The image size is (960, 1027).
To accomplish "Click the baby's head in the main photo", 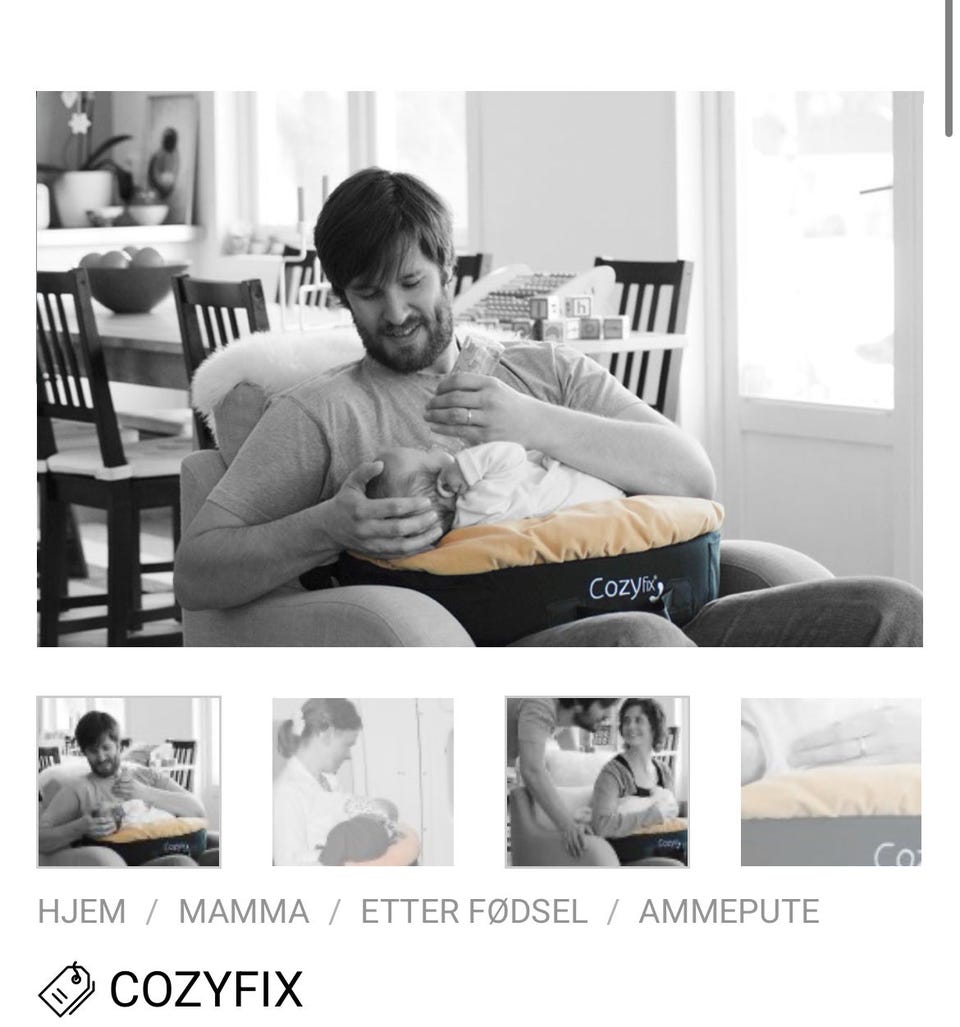I will pyautogui.click(x=411, y=490).
